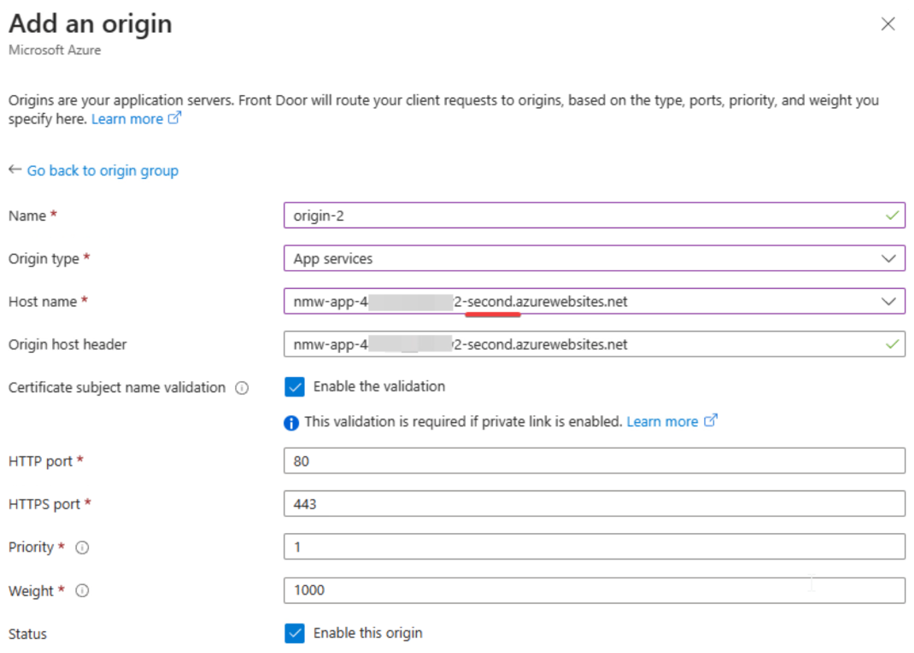Image resolution: width=914 pixels, height=653 pixels.
Task: Click the HTTPS port field showing 443
Action: (x=594, y=504)
